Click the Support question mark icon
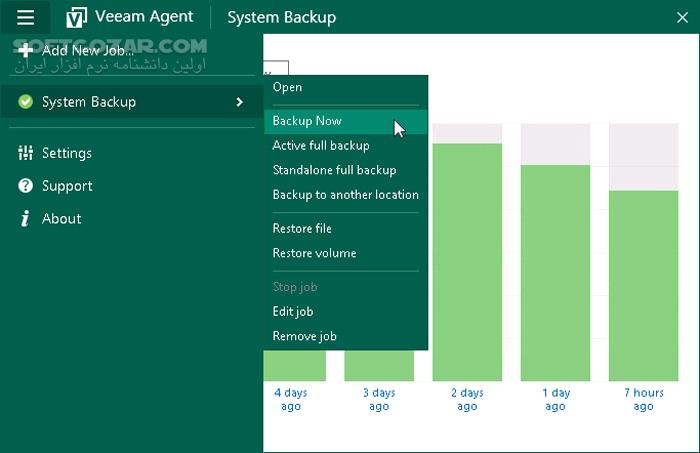 (25, 186)
